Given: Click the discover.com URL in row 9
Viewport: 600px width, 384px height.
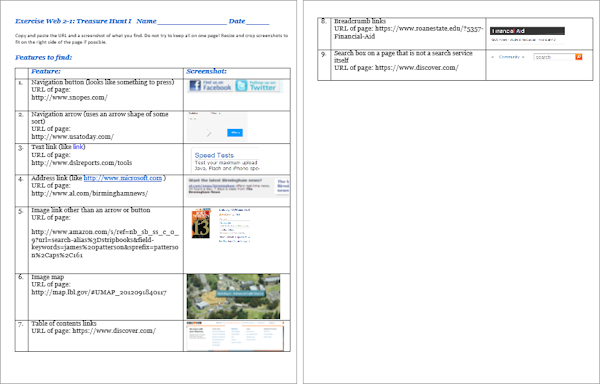Looking at the screenshot, I should 417,68.
